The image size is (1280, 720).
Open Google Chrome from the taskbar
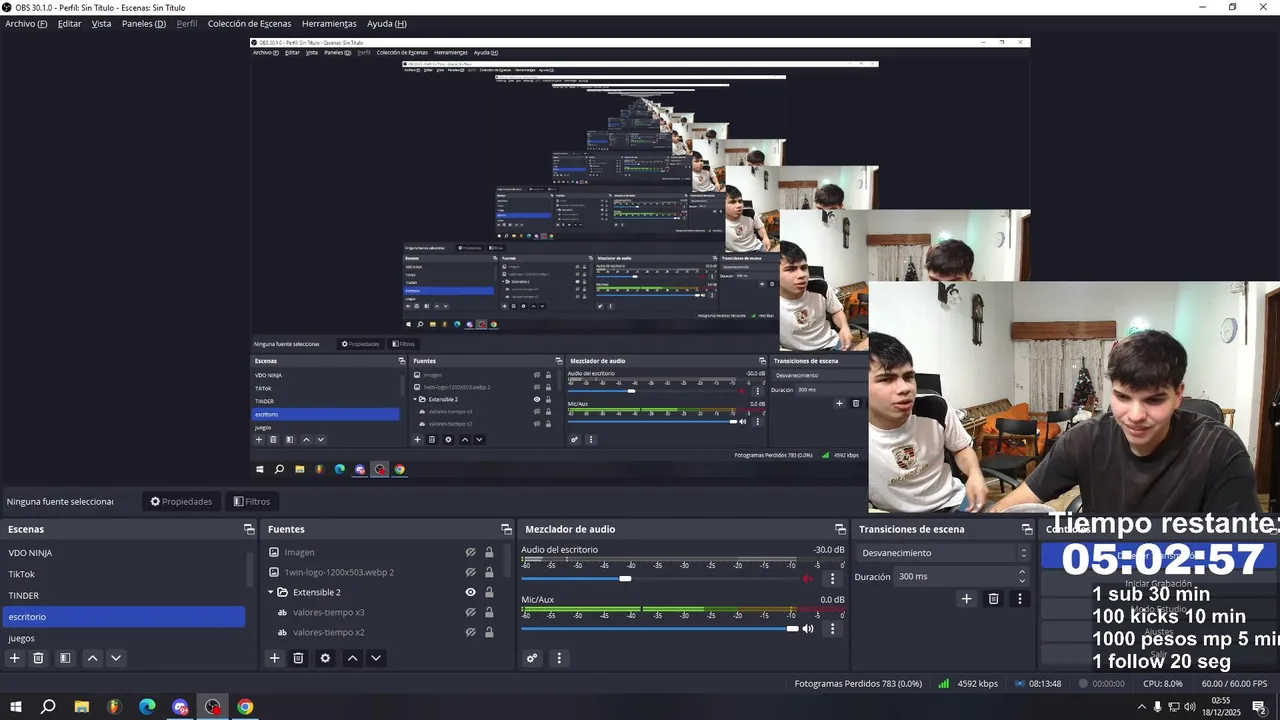pos(245,707)
